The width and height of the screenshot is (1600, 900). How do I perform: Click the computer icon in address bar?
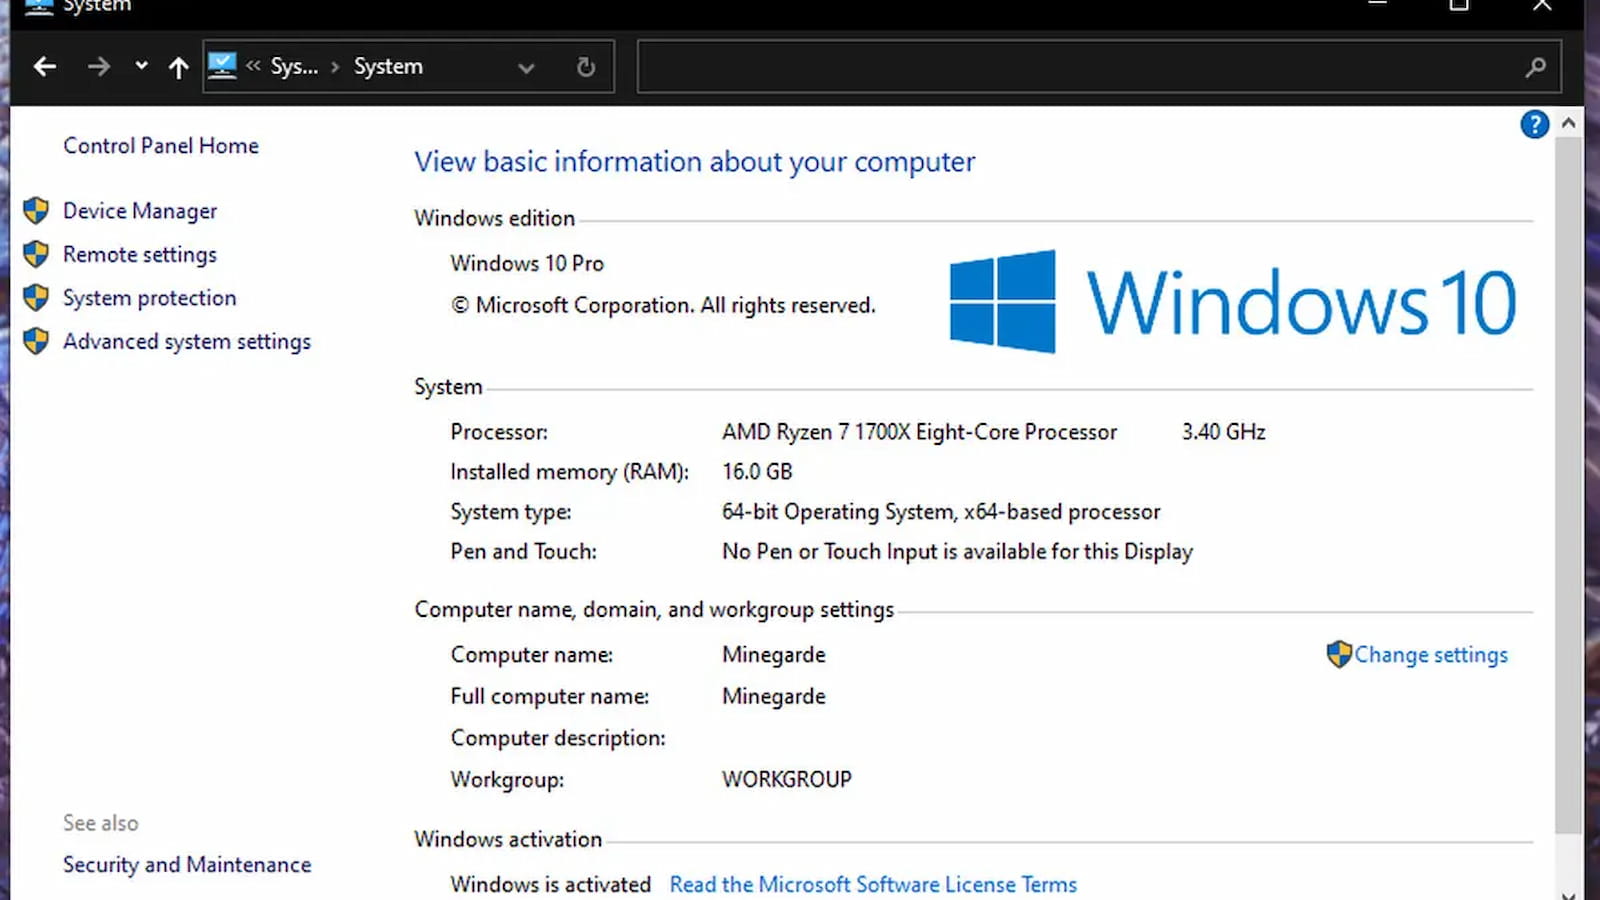tap(222, 66)
